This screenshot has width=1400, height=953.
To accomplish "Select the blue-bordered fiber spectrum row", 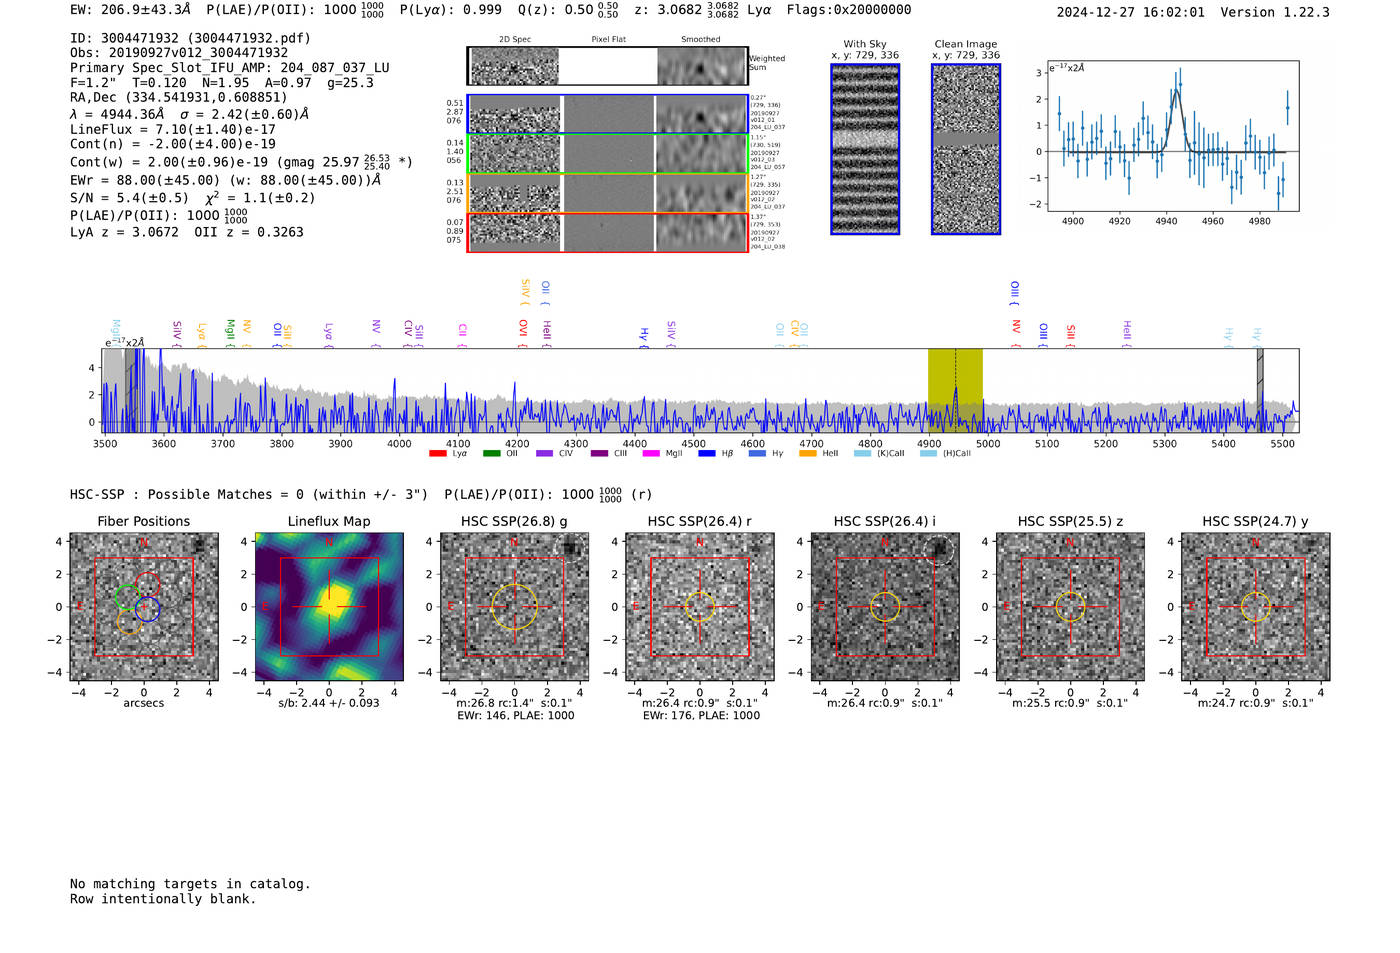I will (607, 114).
